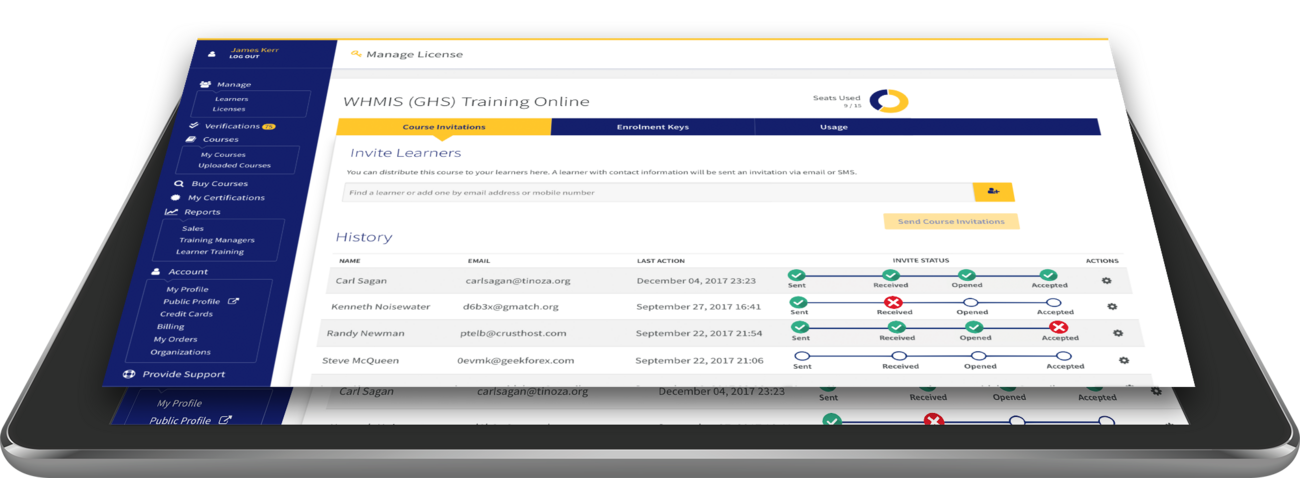Screen dimensions: 1300x478
Task: Click the Provide Support lifebuoy icon
Action: (129, 375)
